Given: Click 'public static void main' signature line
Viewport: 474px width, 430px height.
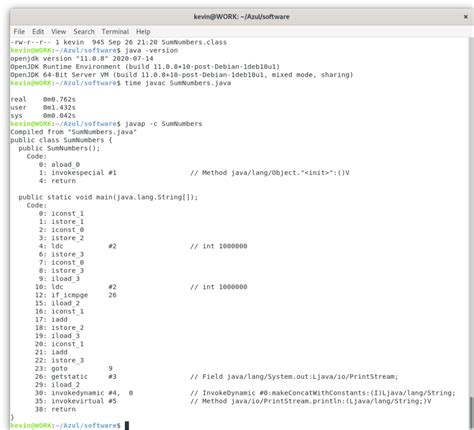Looking at the screenshot, I should (108, 197).
